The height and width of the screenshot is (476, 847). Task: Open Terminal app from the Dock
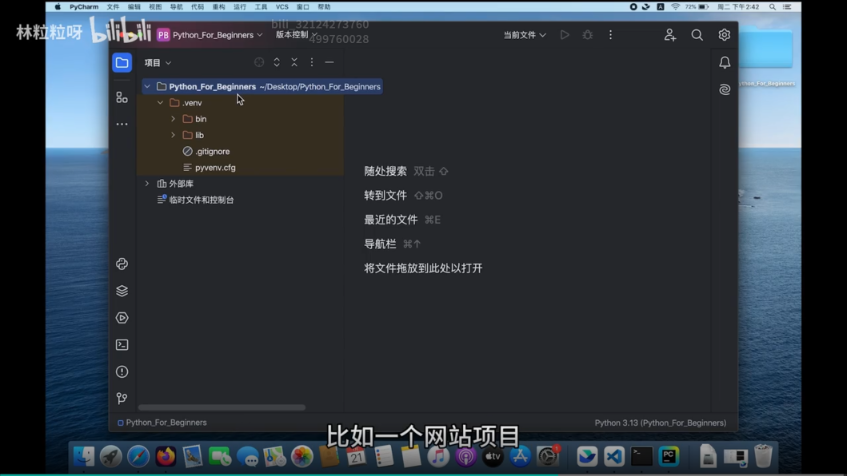point(641,457)
